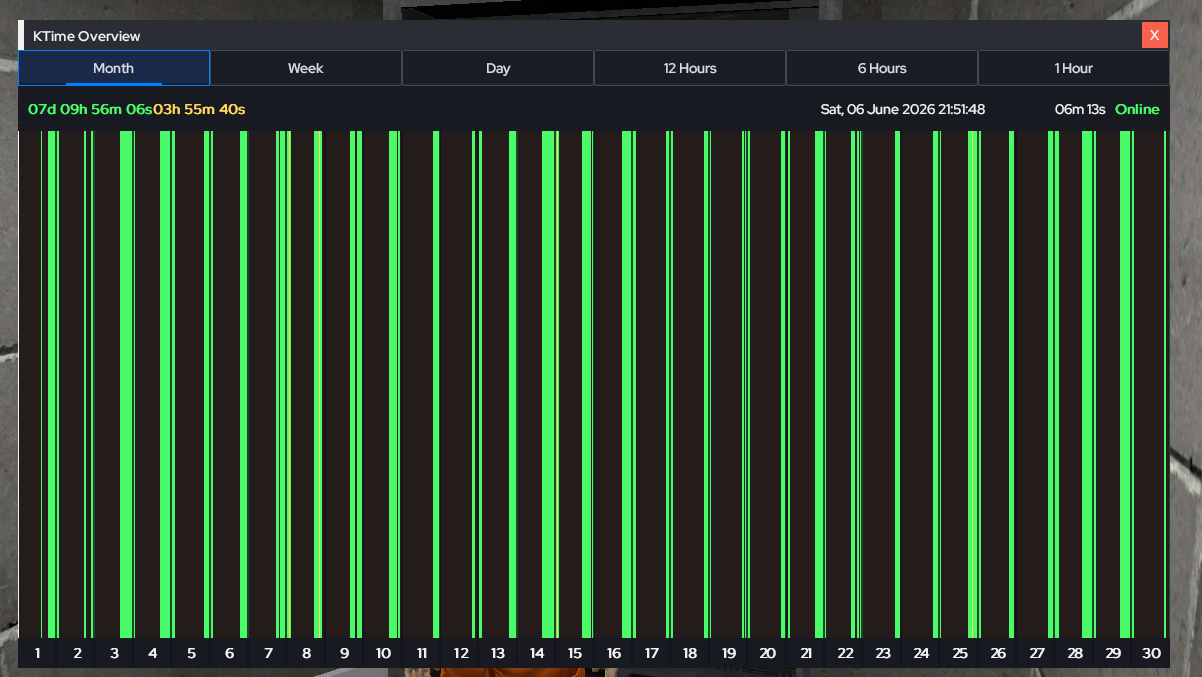Select day 9 on the timeline axis

click(x=344, y=653)
